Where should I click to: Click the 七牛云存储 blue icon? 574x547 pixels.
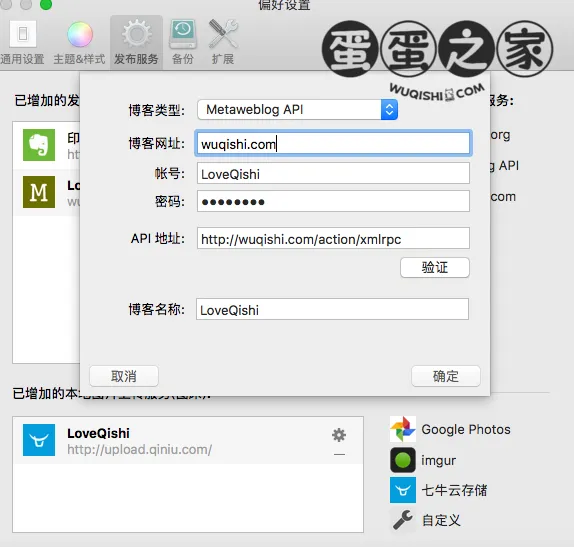403,490
